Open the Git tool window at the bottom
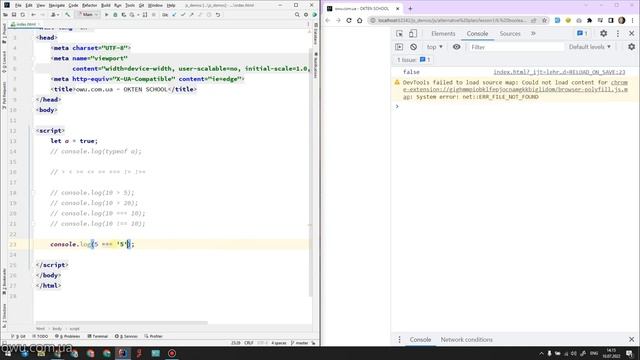640x360 pixels. 18,336
